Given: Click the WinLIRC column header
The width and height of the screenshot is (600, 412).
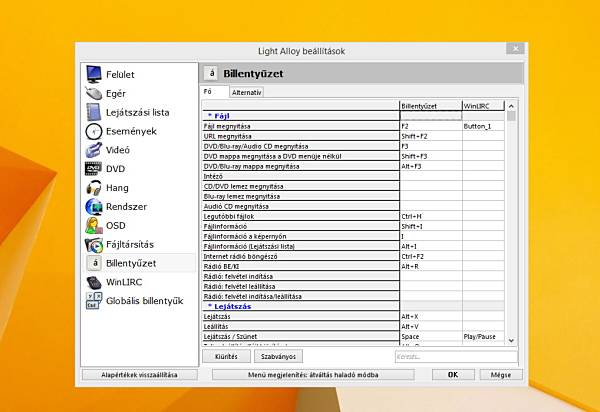Looking at the screenshot, I should (484, 106).
